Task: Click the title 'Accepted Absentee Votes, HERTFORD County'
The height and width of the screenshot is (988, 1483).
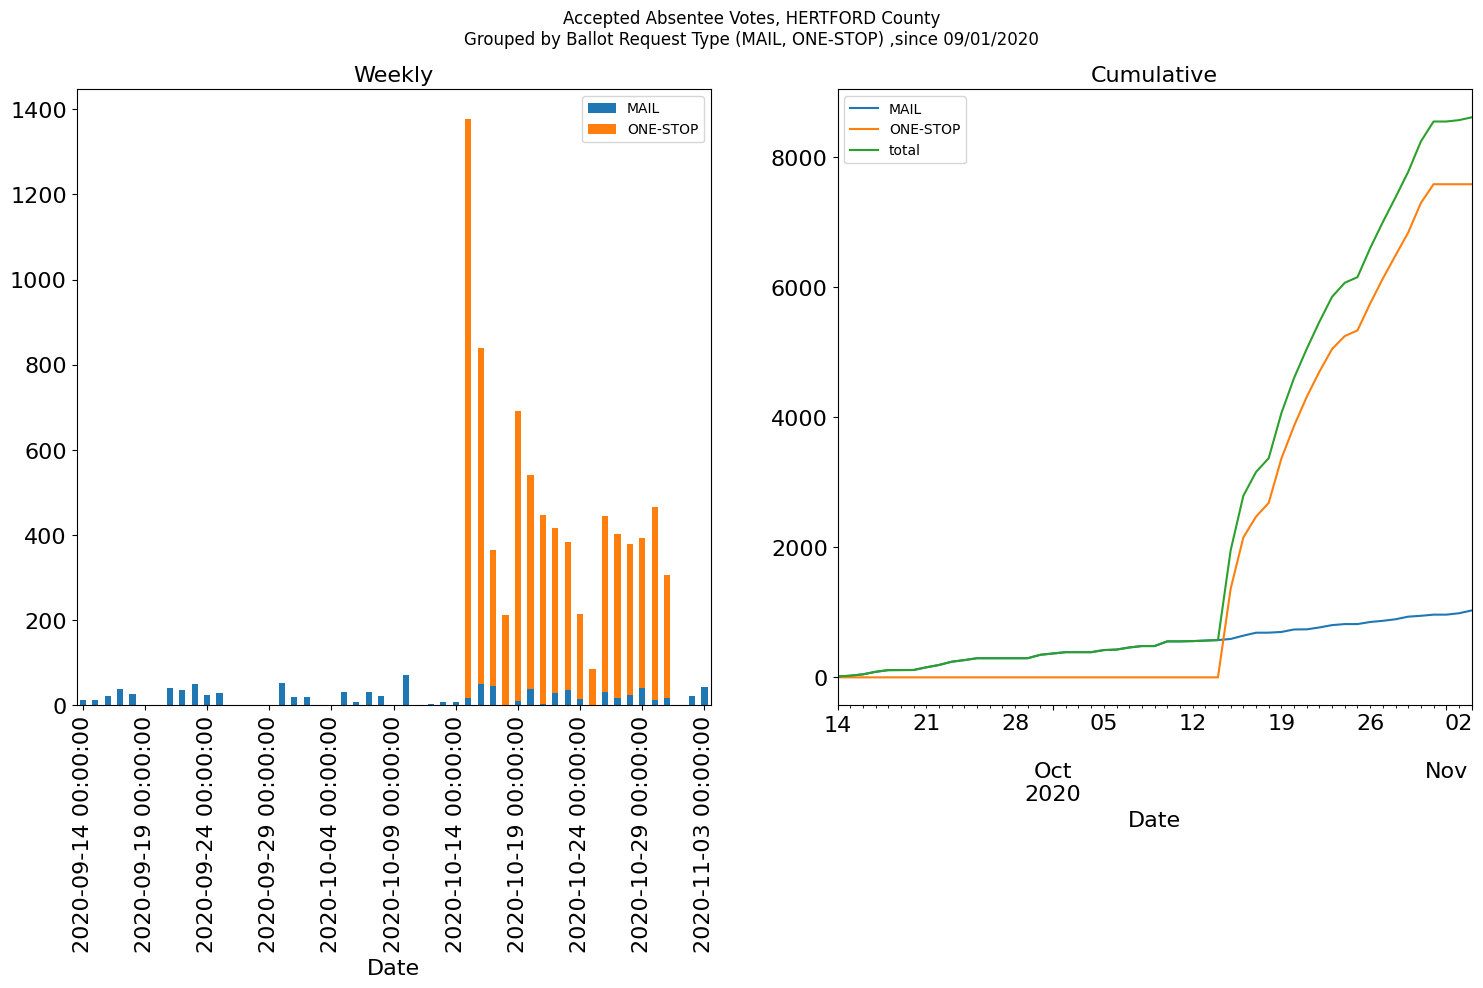Action: click(x=751, y=18)
